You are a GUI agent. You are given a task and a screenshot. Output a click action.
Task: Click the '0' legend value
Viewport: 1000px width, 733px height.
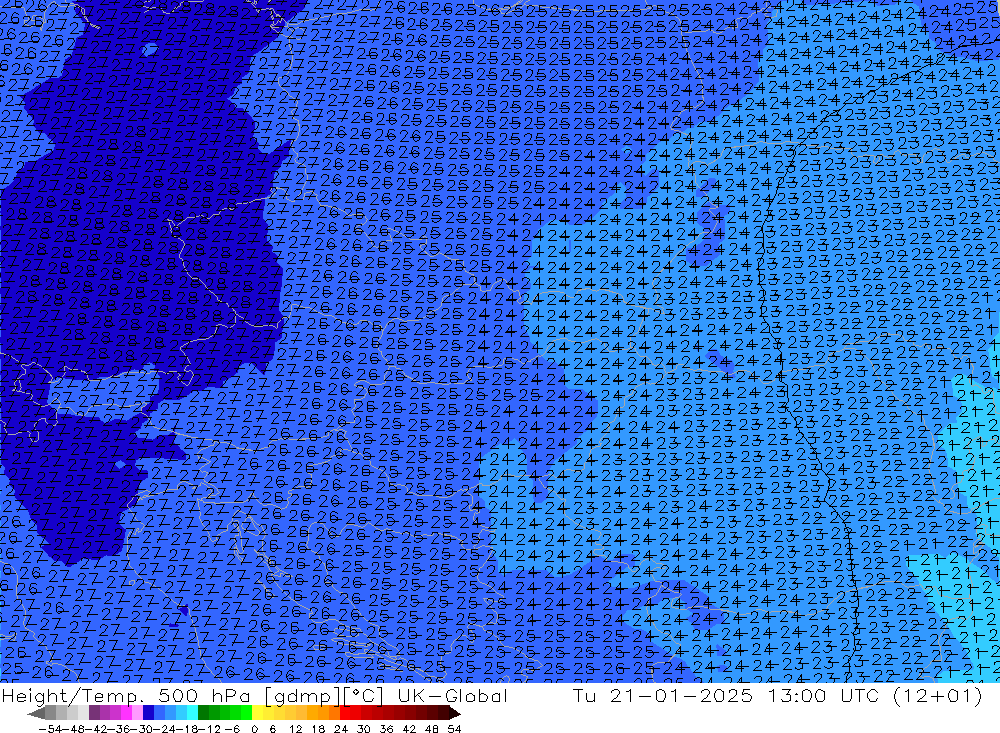coord(254,729)
